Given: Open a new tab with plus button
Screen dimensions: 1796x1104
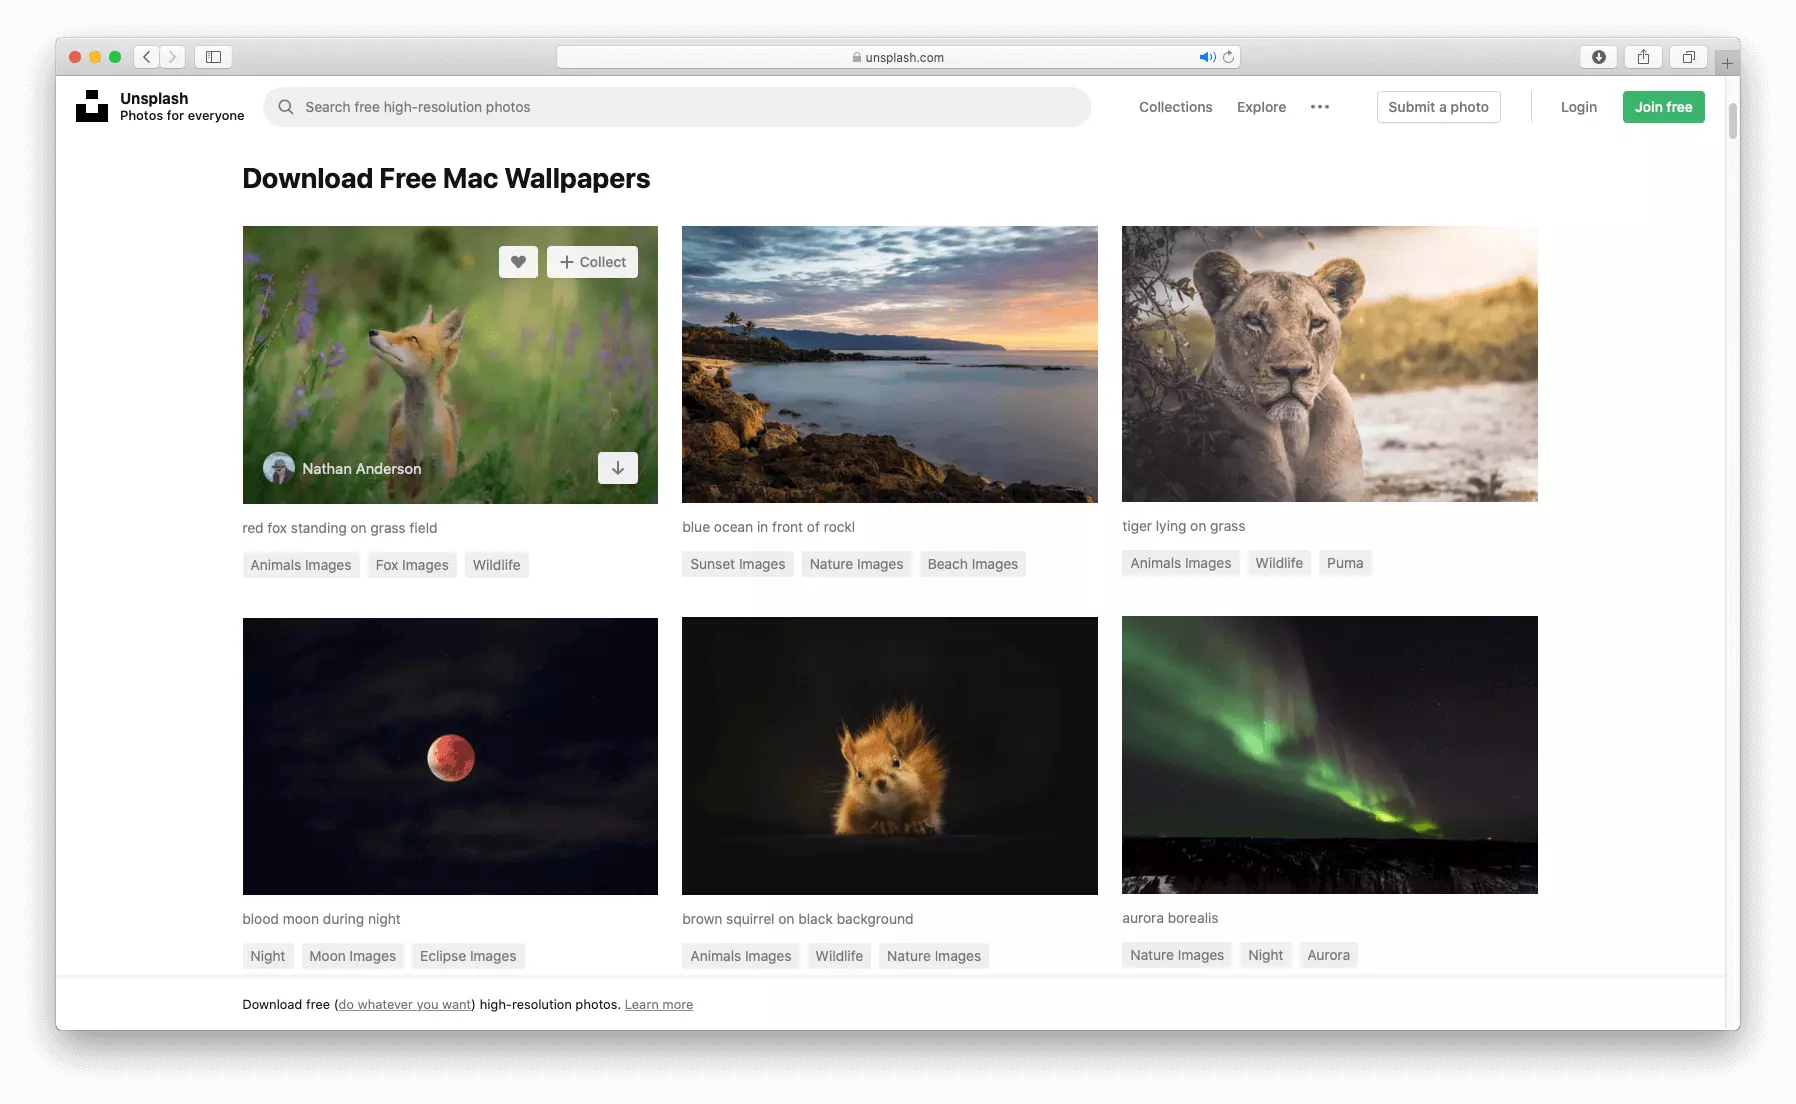Looking at the screenshot, I should coord(1727,63).
